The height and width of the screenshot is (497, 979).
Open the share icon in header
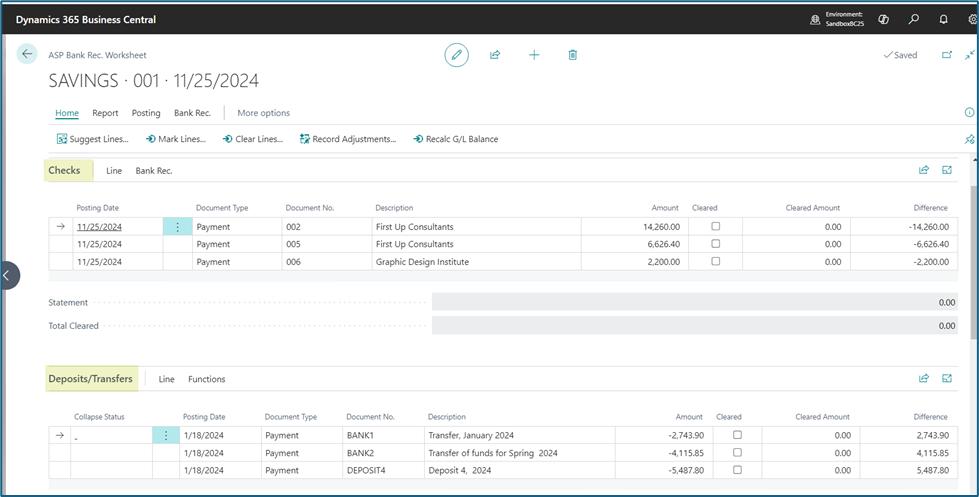click(x=495, y=55)
